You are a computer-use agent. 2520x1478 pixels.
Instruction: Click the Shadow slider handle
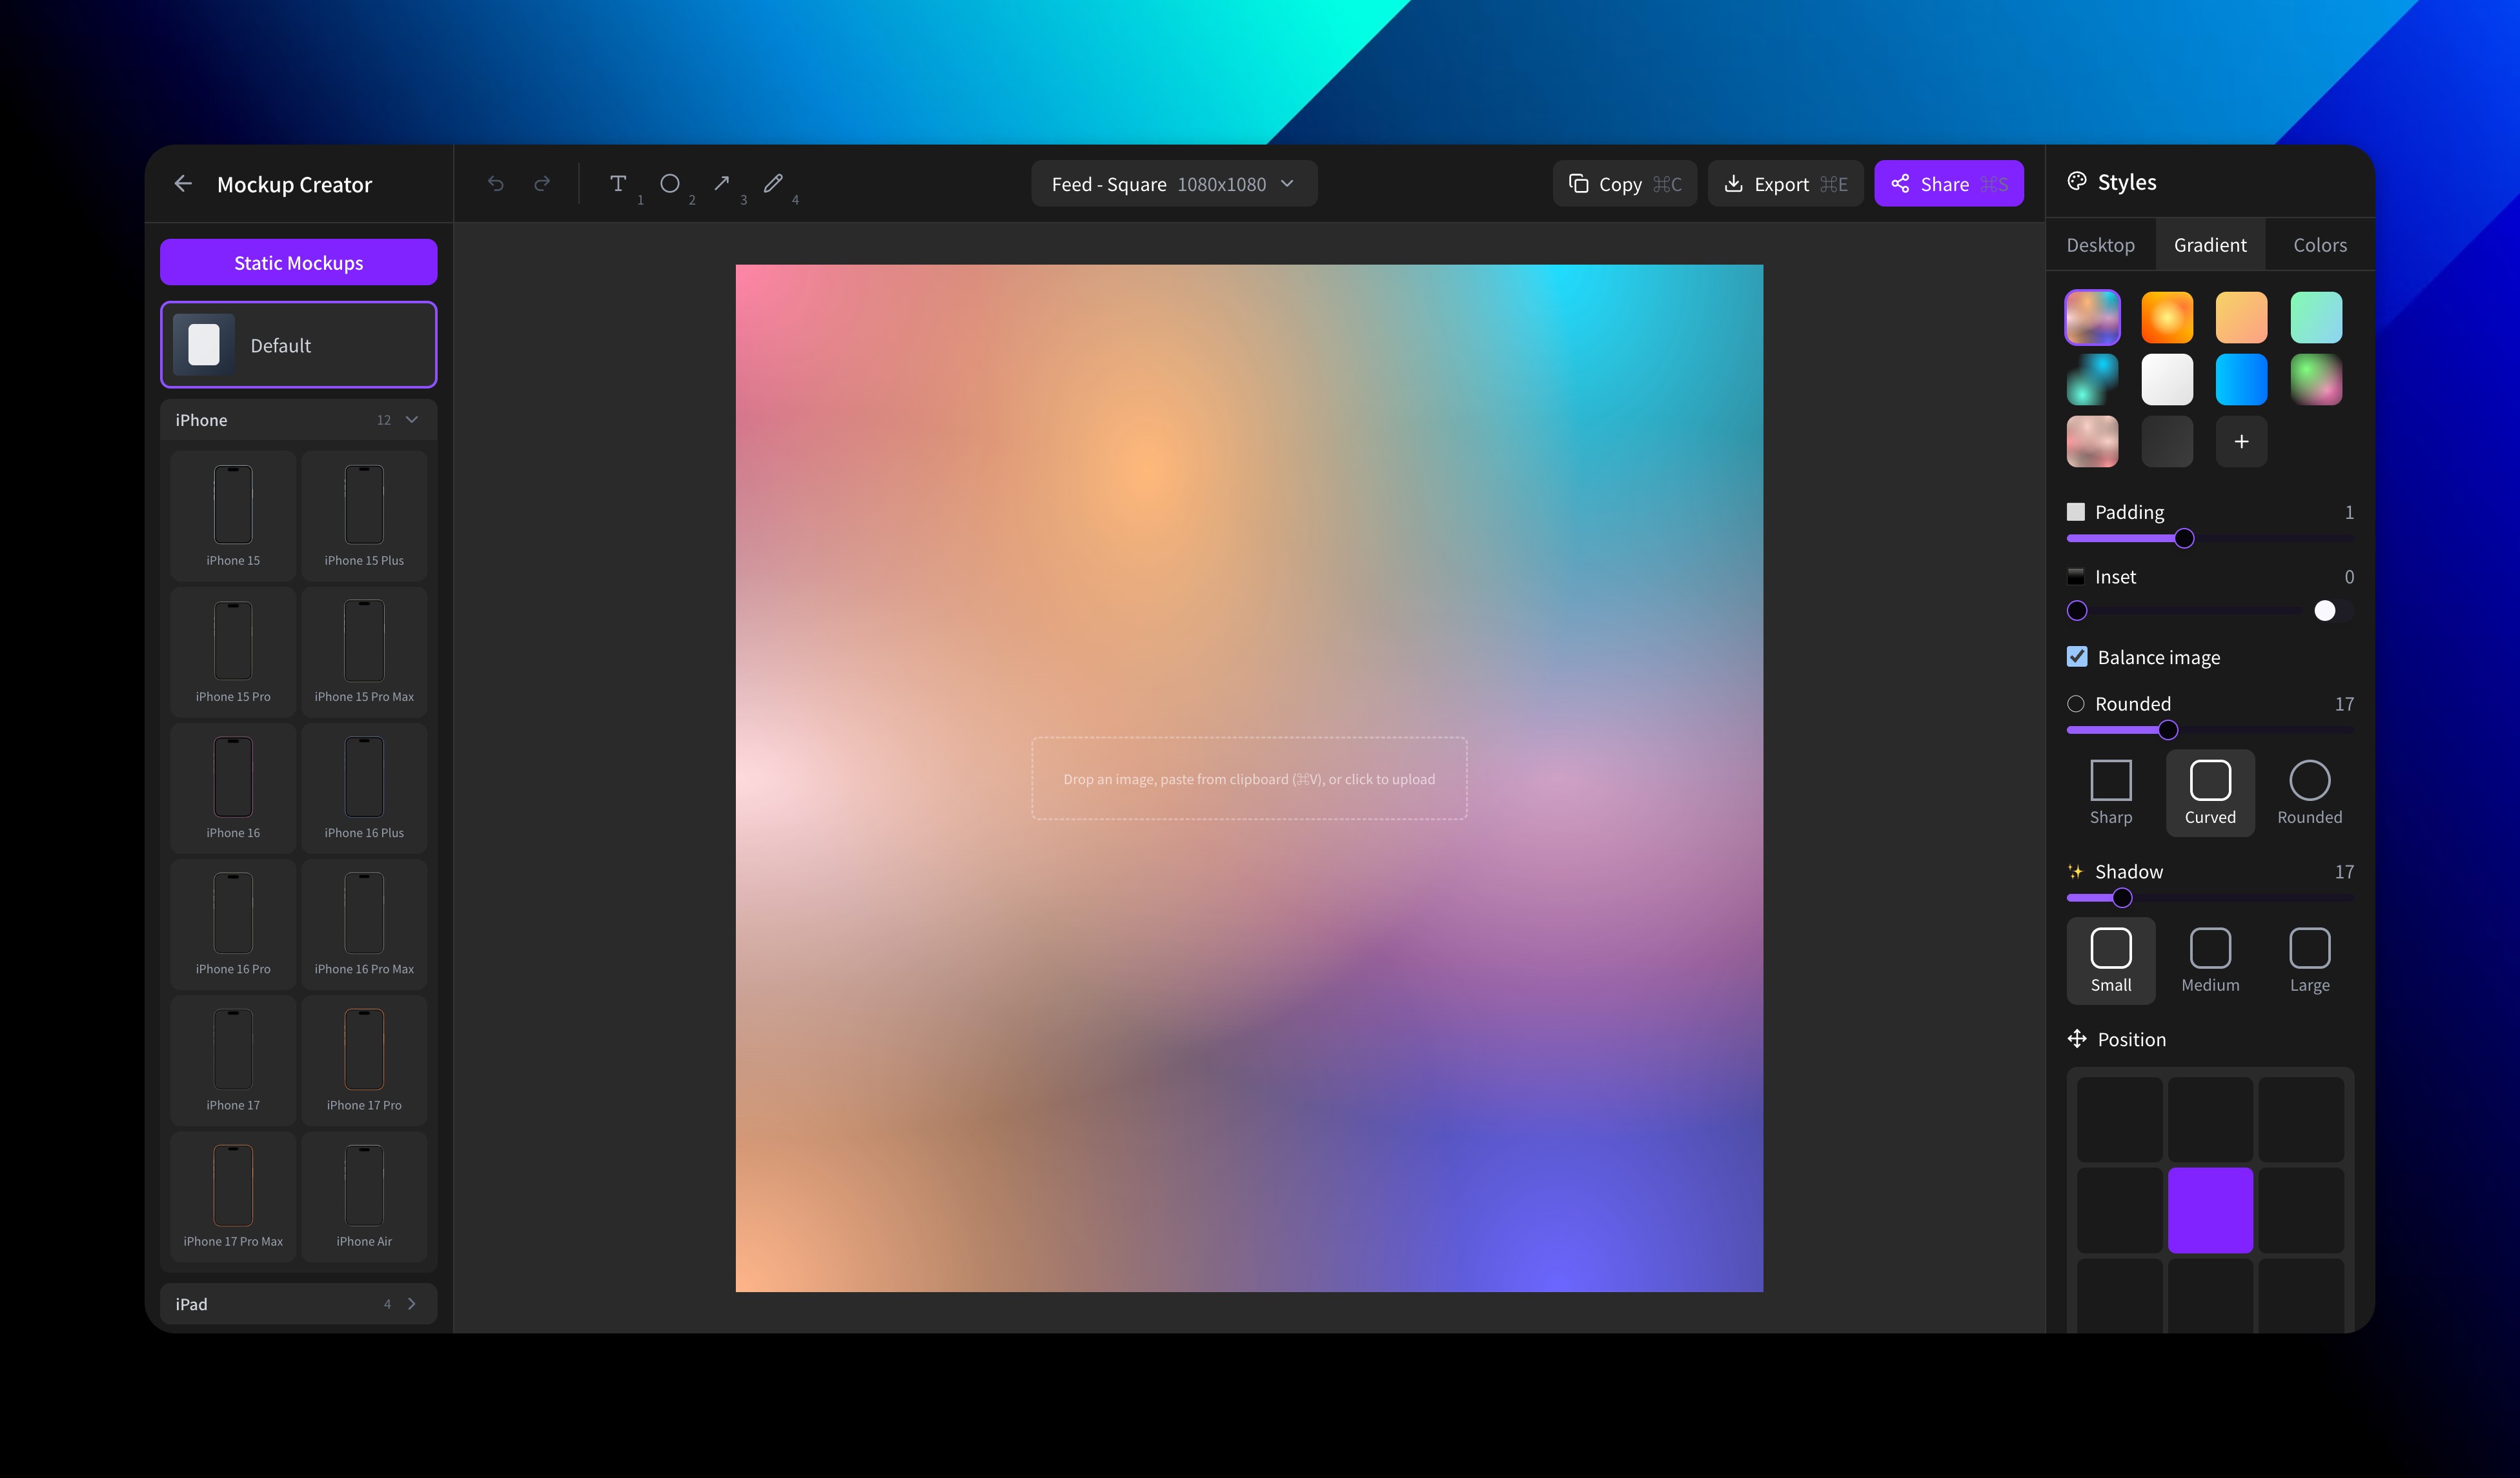2122,898
